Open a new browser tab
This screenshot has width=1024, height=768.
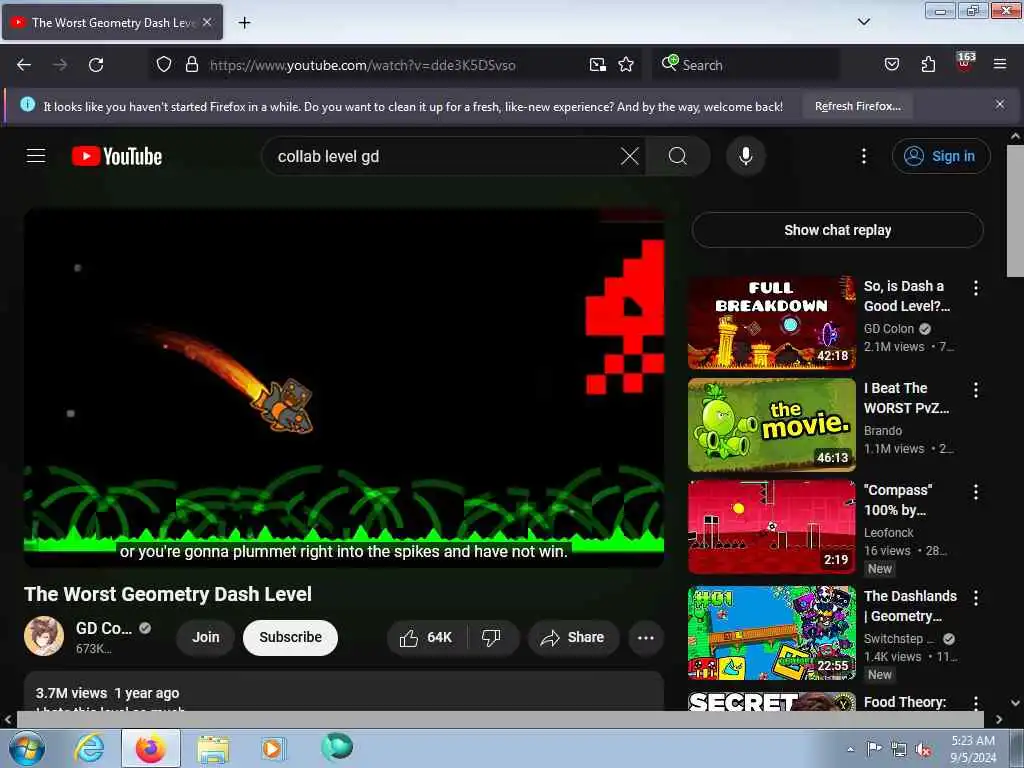tap(244, 22)
